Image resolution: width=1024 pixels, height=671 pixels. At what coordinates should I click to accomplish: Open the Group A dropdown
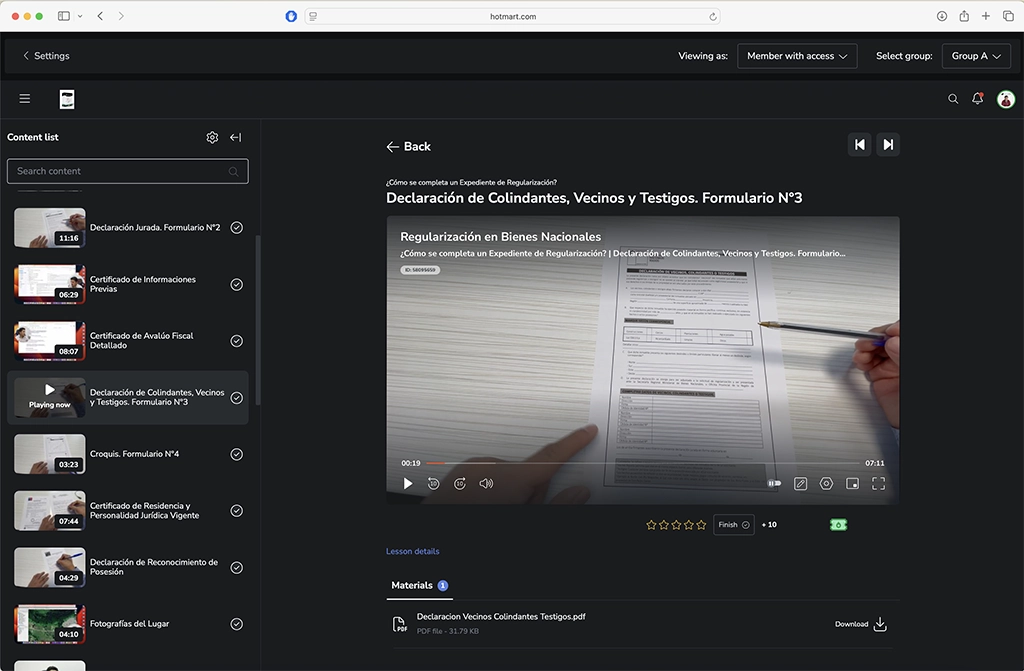tap(976, 56)
